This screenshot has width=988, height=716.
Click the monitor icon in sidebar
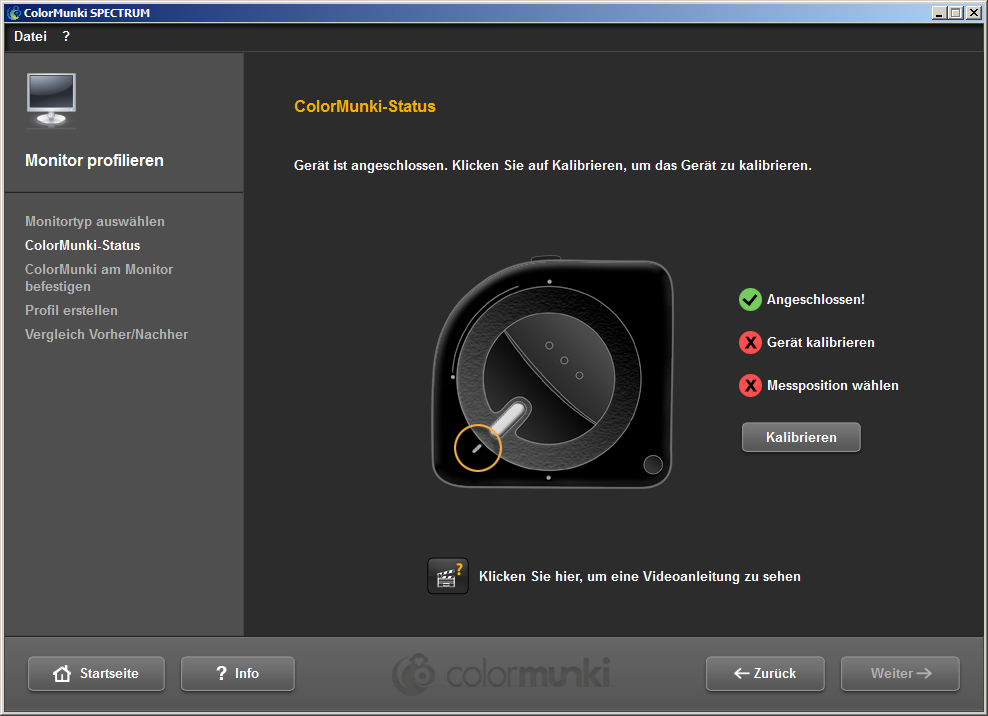pyautogui.click(x=51, y=101)
